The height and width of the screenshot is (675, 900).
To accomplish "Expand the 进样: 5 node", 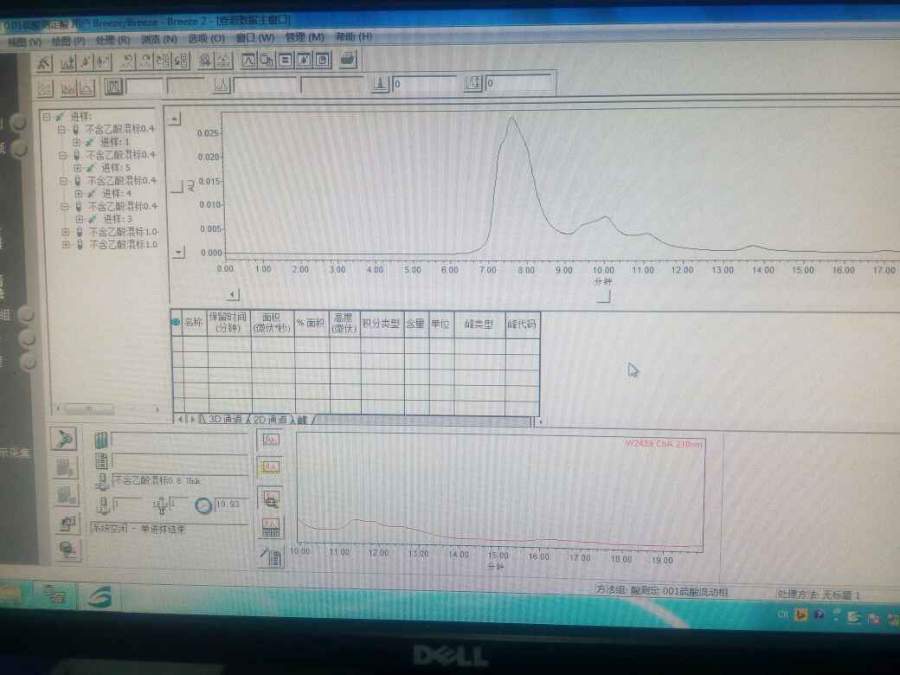I will pos(77,168).
